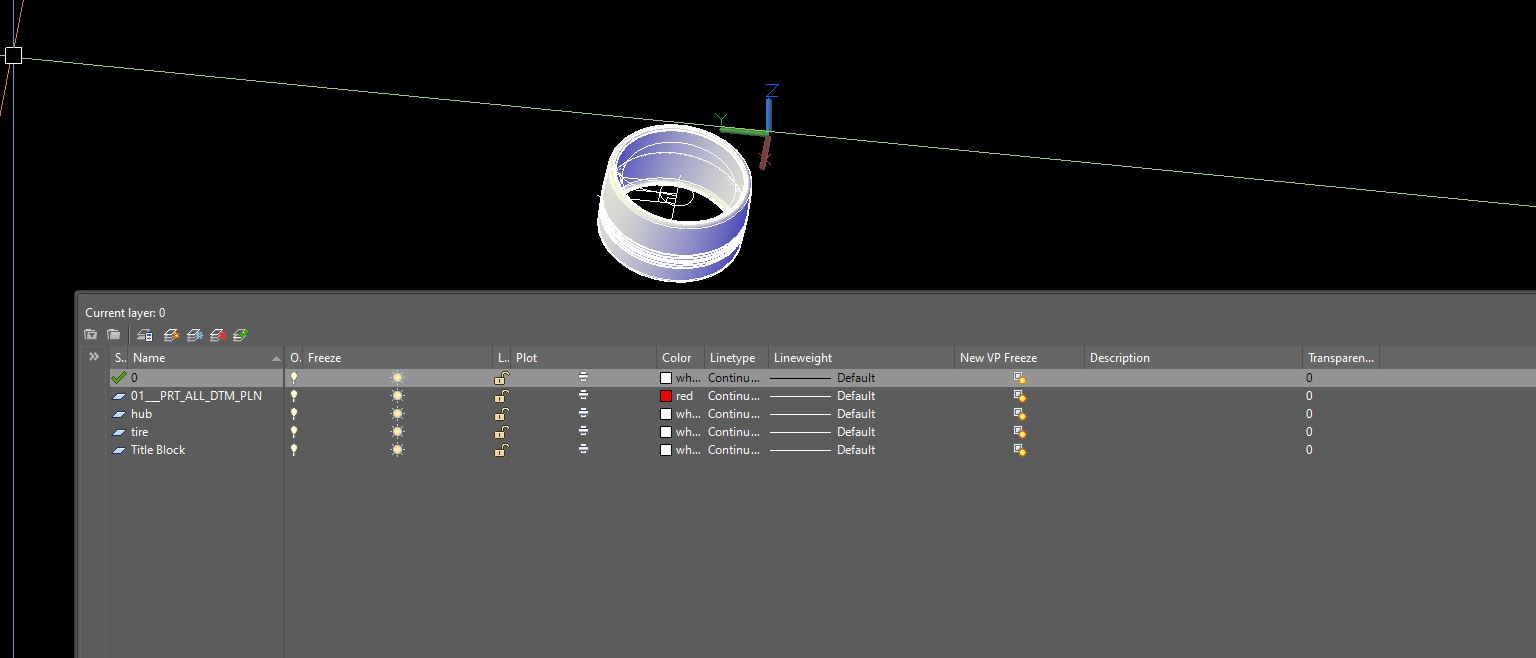Toggle plot for the 01__PRT_ALL_DTM_PLN layer

pyautogui.click(x=581, y=395)
